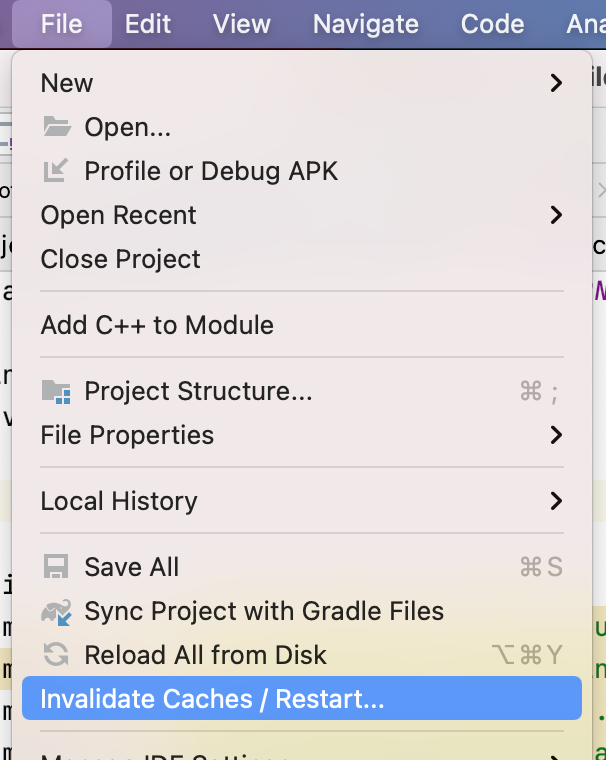The image size is (606, 760).
Task: Open the Navigate menu
Action: (x=366, y=23)
